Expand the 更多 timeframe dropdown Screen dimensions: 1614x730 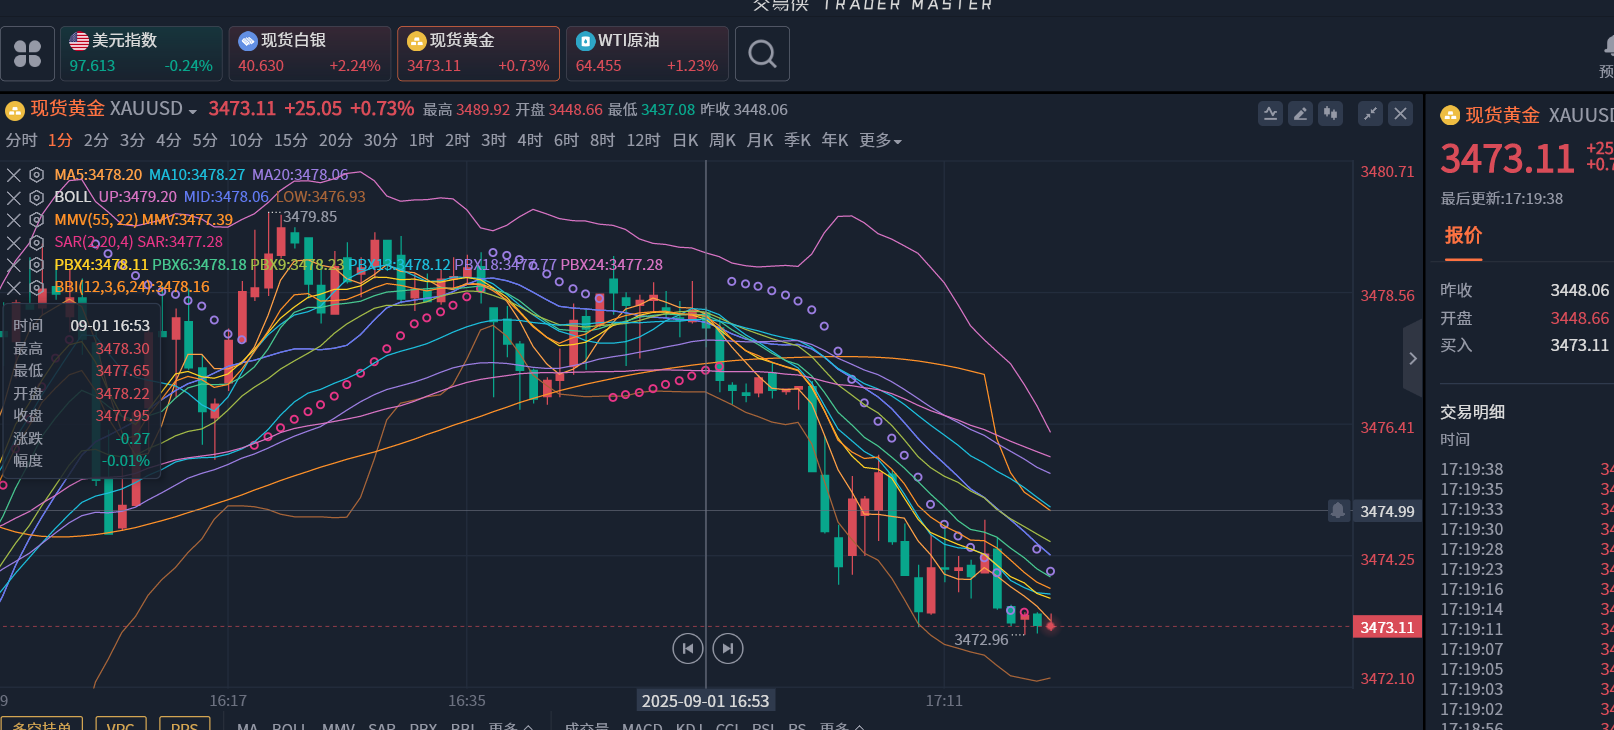point(880,141)
